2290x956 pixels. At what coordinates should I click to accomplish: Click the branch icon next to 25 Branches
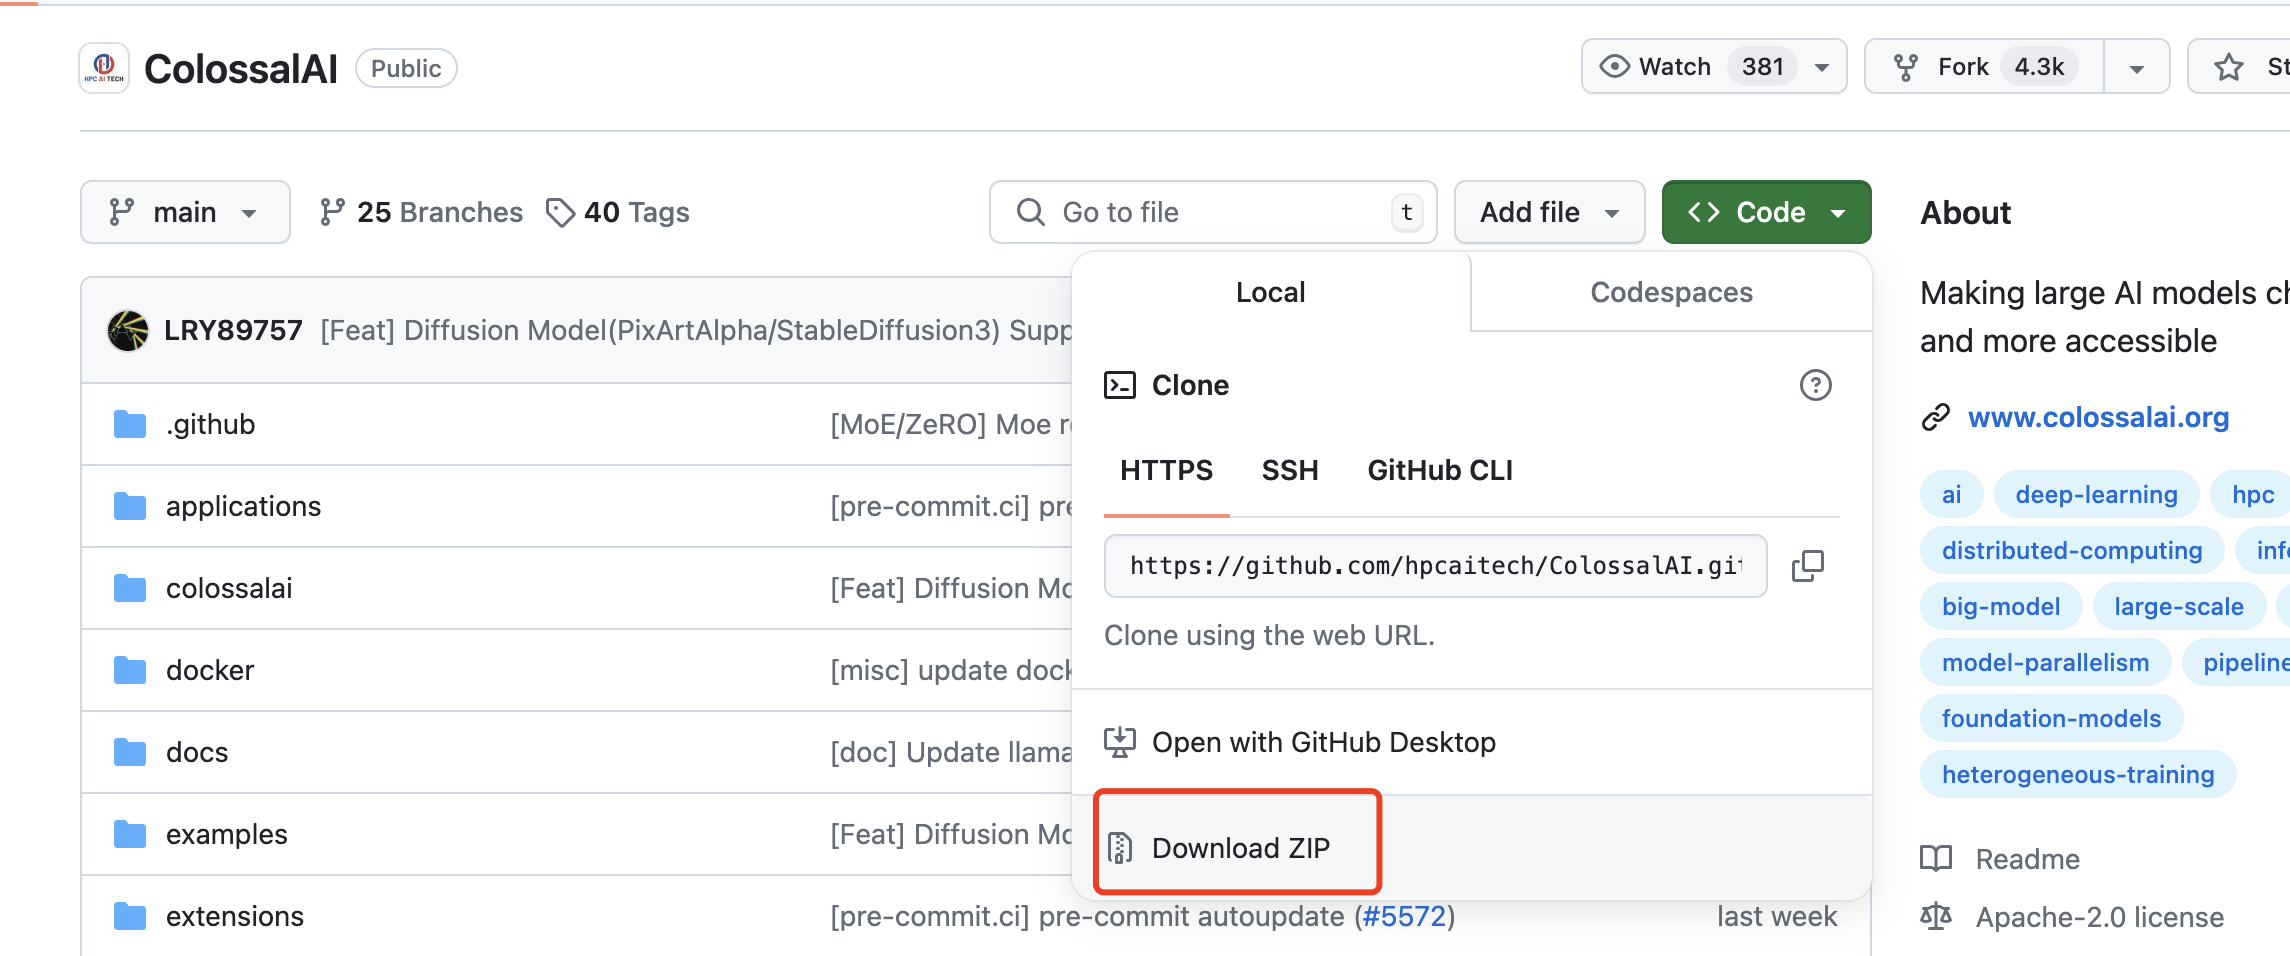pyautogui.click(x=332, y=212)
